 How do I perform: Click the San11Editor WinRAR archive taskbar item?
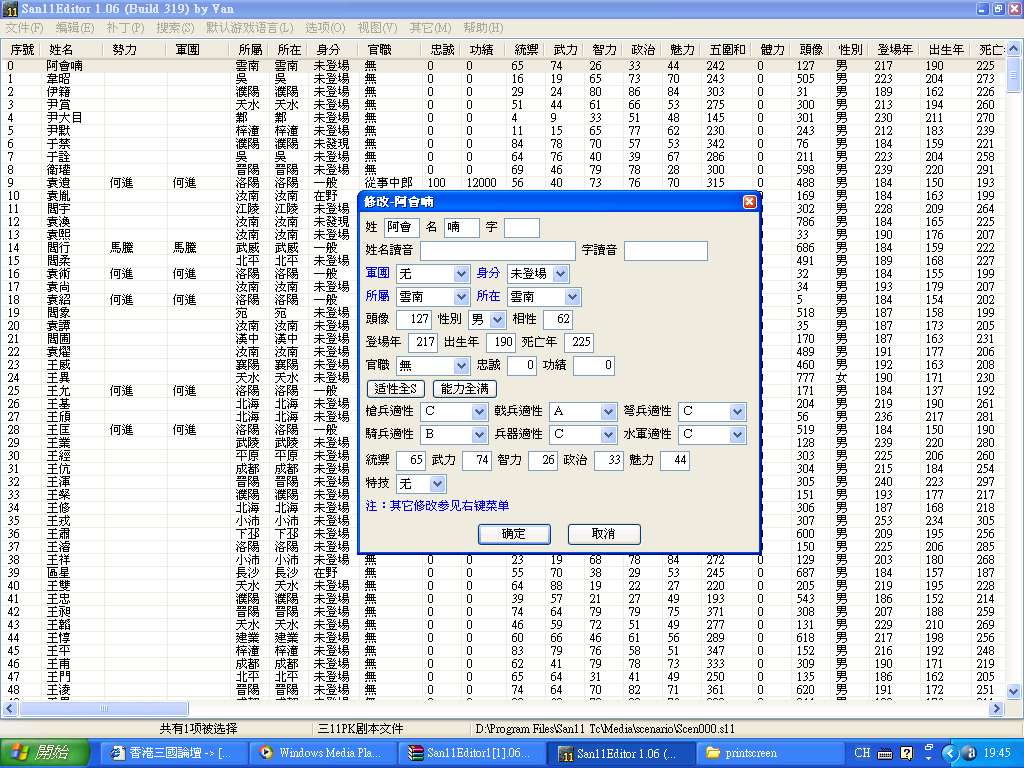point(471,753)
